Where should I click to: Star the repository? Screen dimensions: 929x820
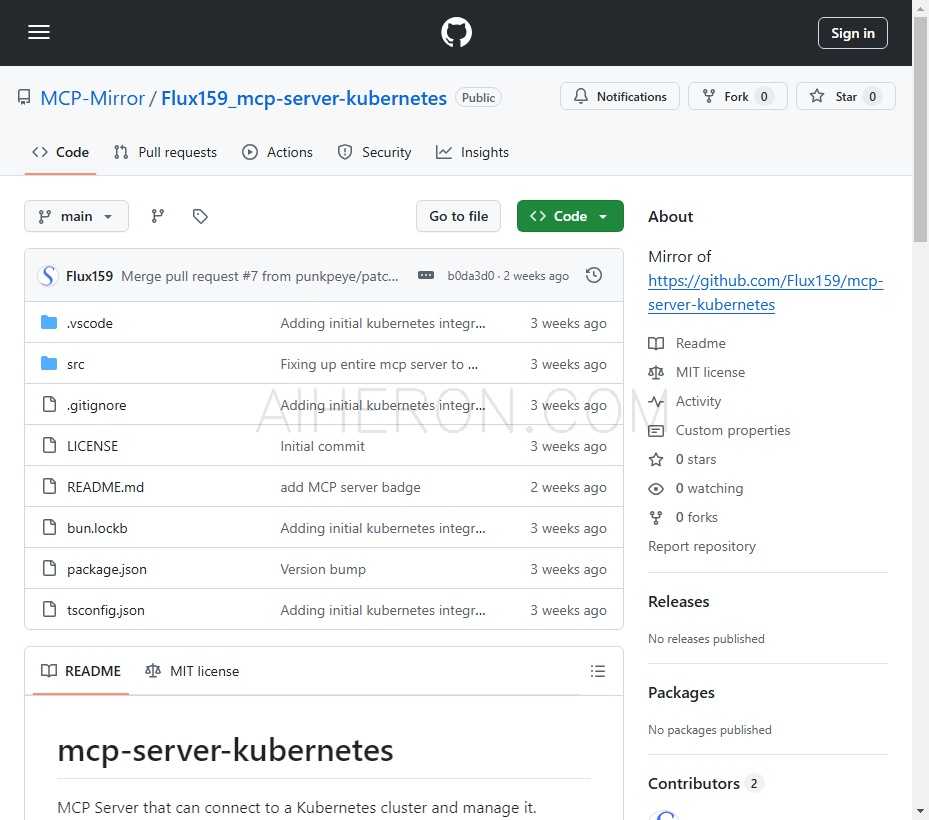click(846, 96)
